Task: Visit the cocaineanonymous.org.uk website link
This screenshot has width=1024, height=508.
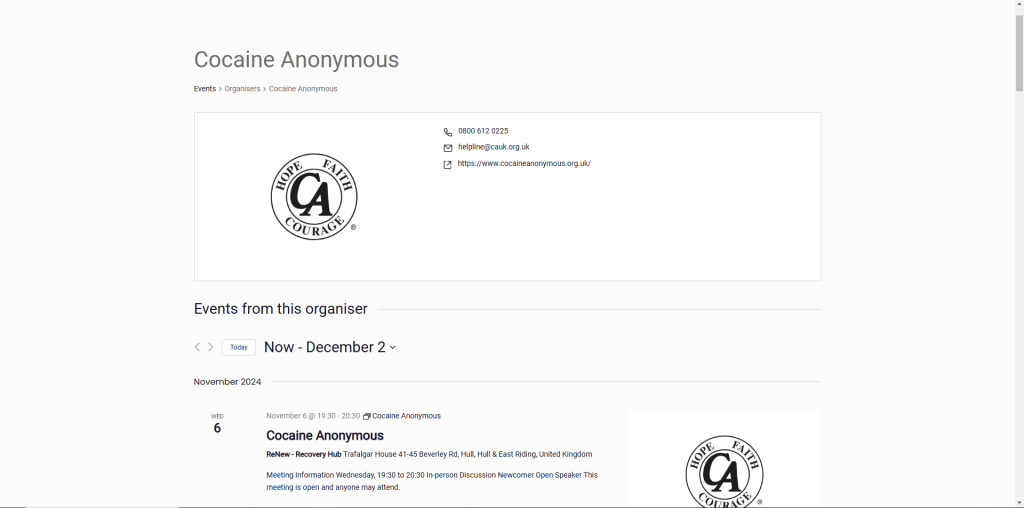Action: pyautogui.click(x=524, y=163)
